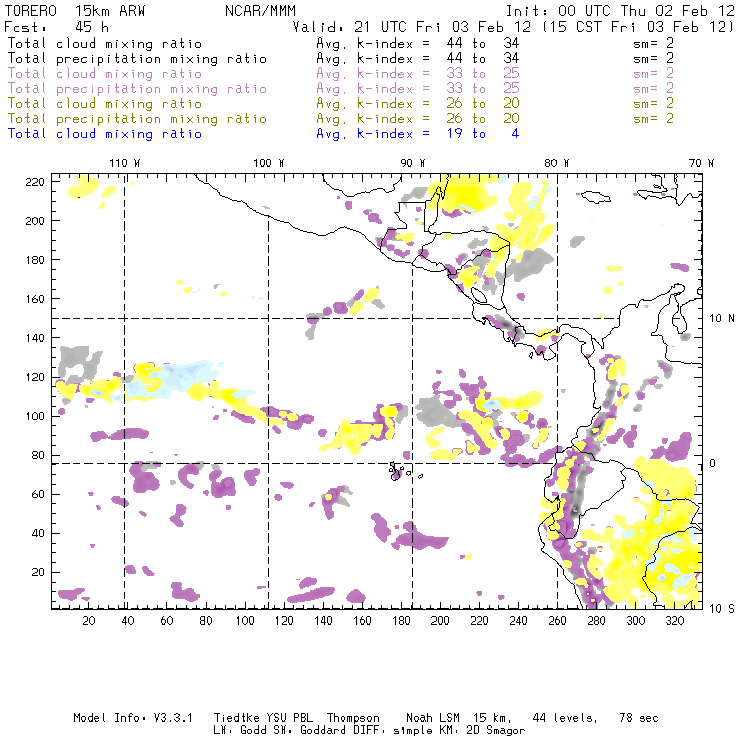Select the "10 S" latitude label

tap(722, 609)
